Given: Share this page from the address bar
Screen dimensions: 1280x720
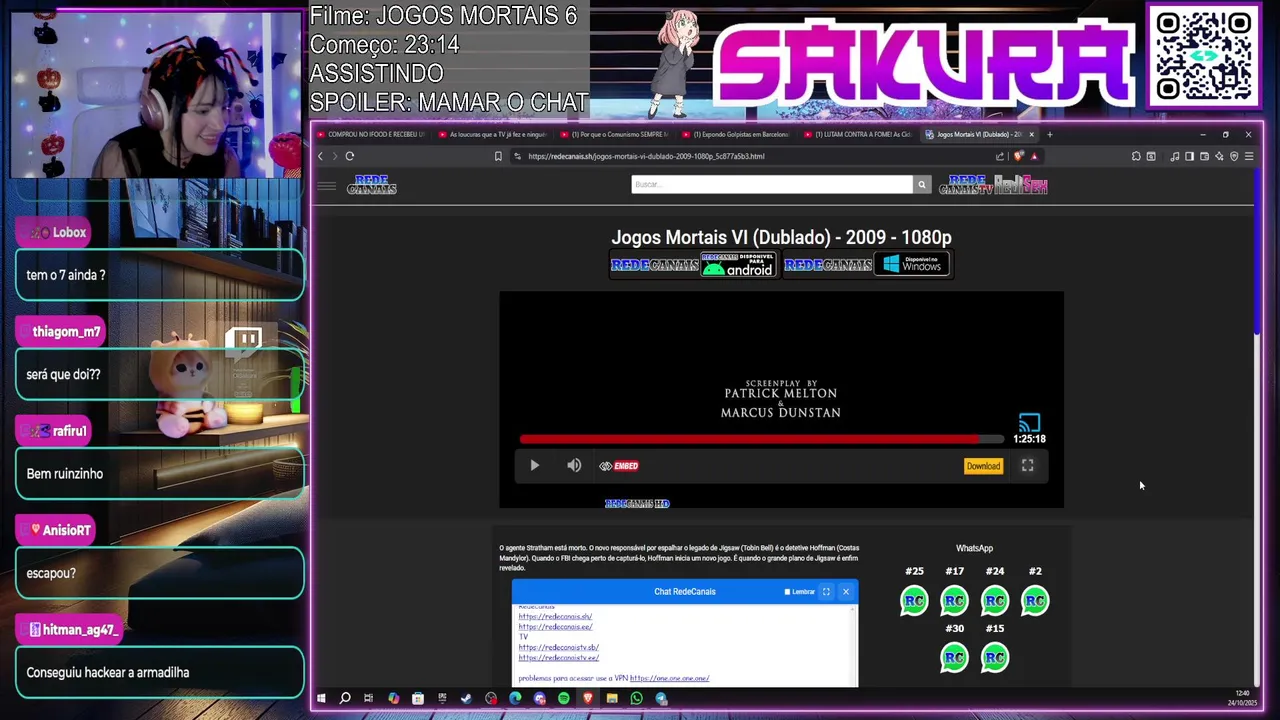Looking at the screenshot, I should (1000, 156).
